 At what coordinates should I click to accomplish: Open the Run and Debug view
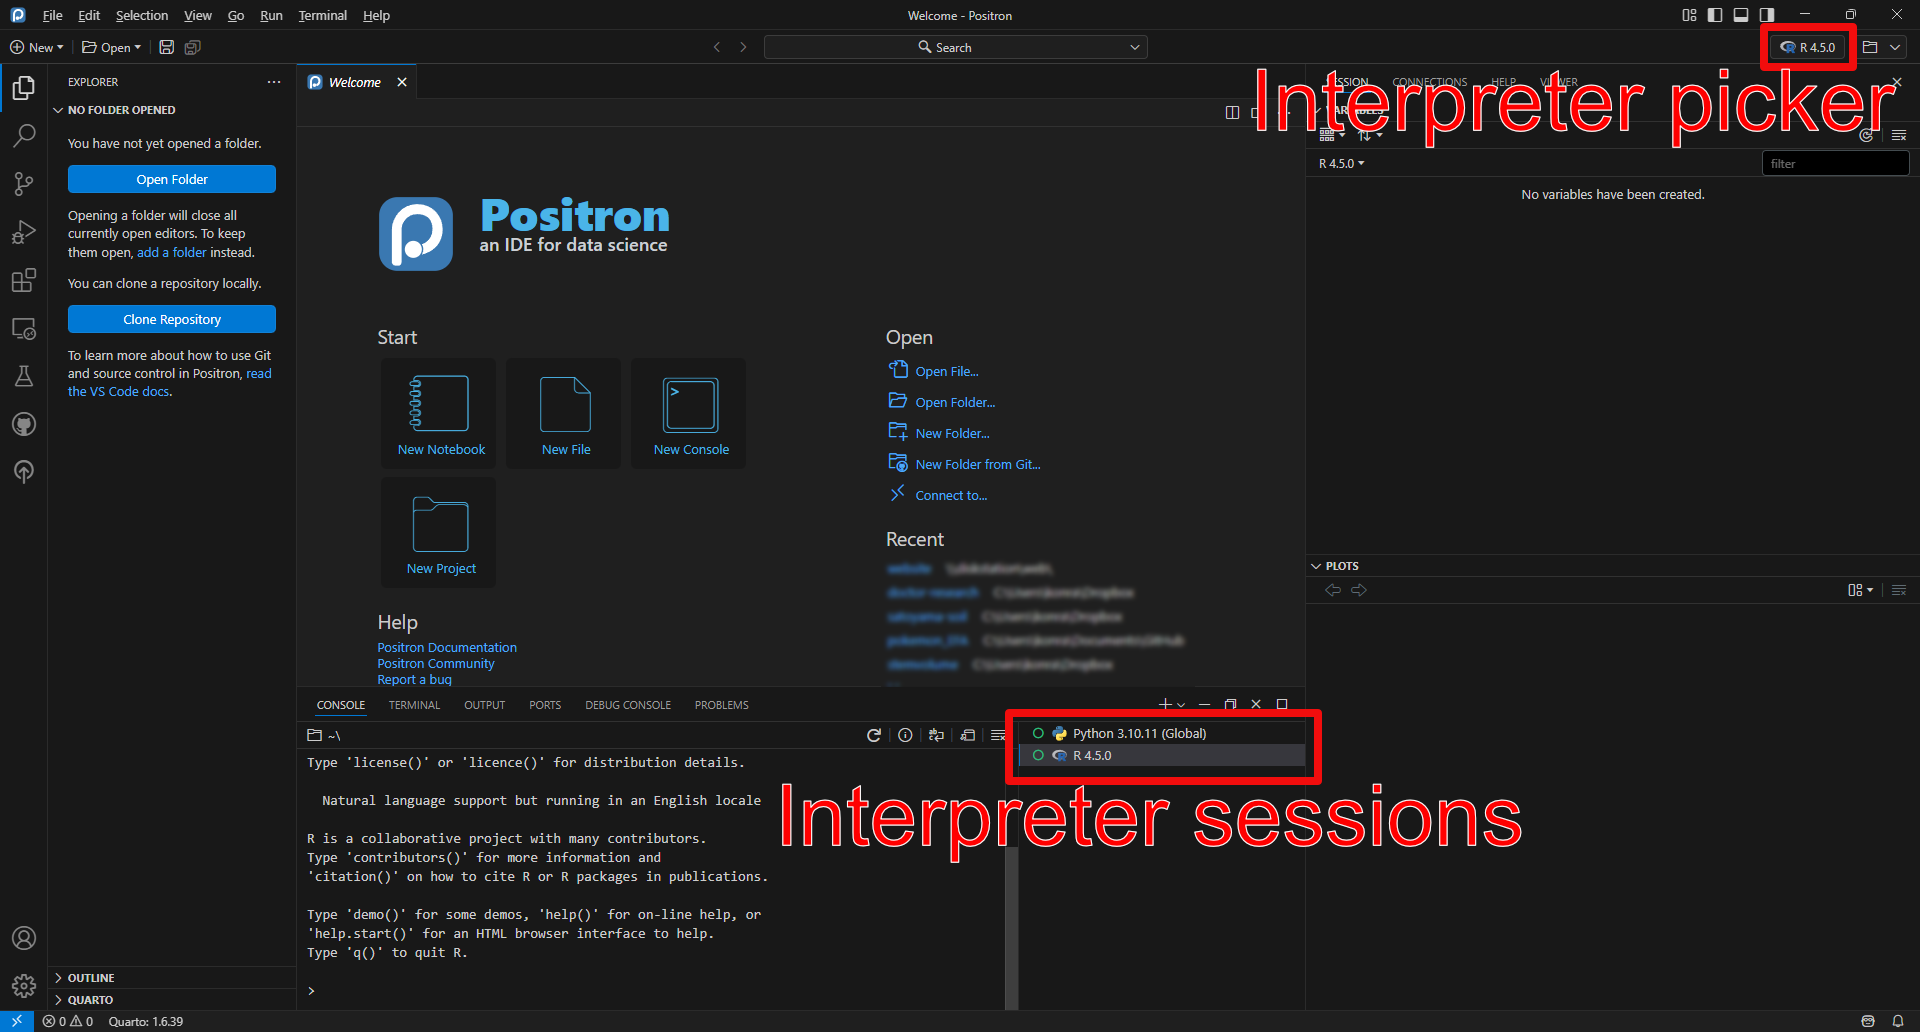pos(23,232)
